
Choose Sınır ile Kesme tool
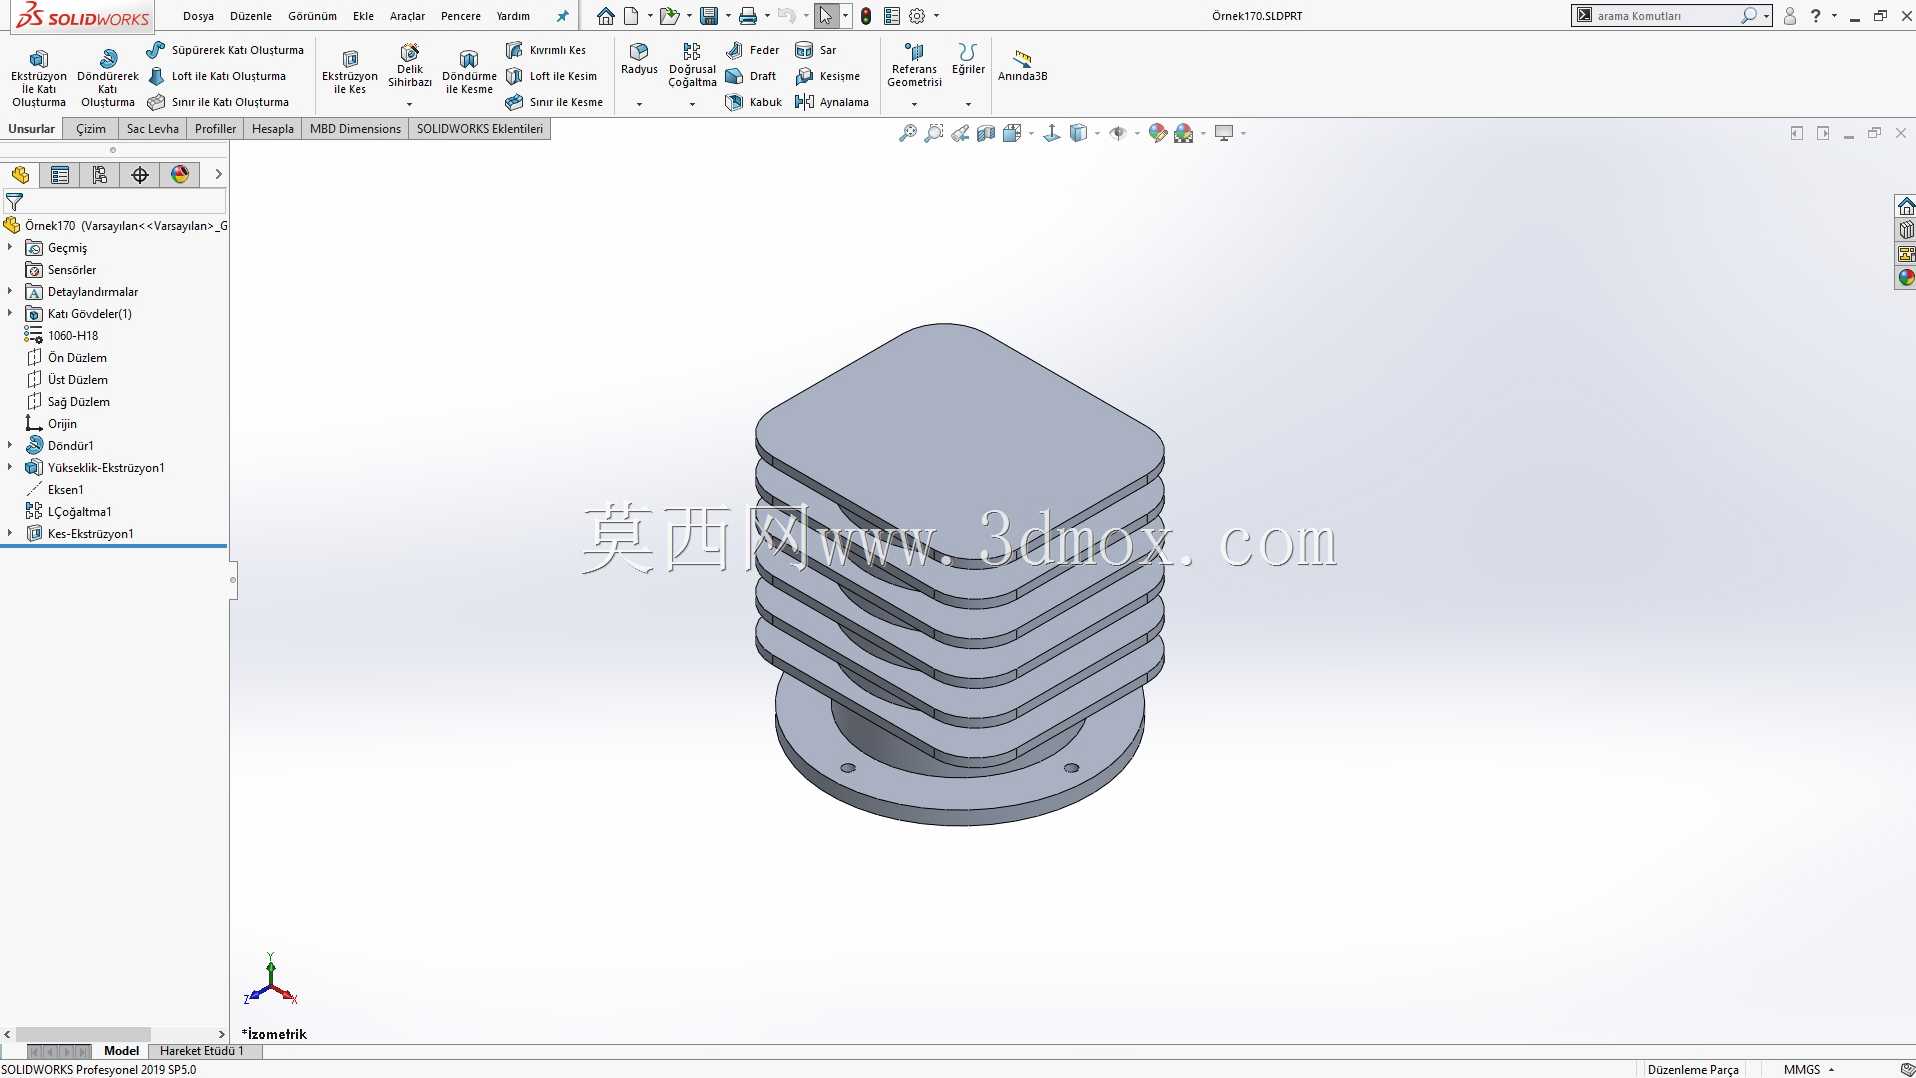(x=554, y=102)
